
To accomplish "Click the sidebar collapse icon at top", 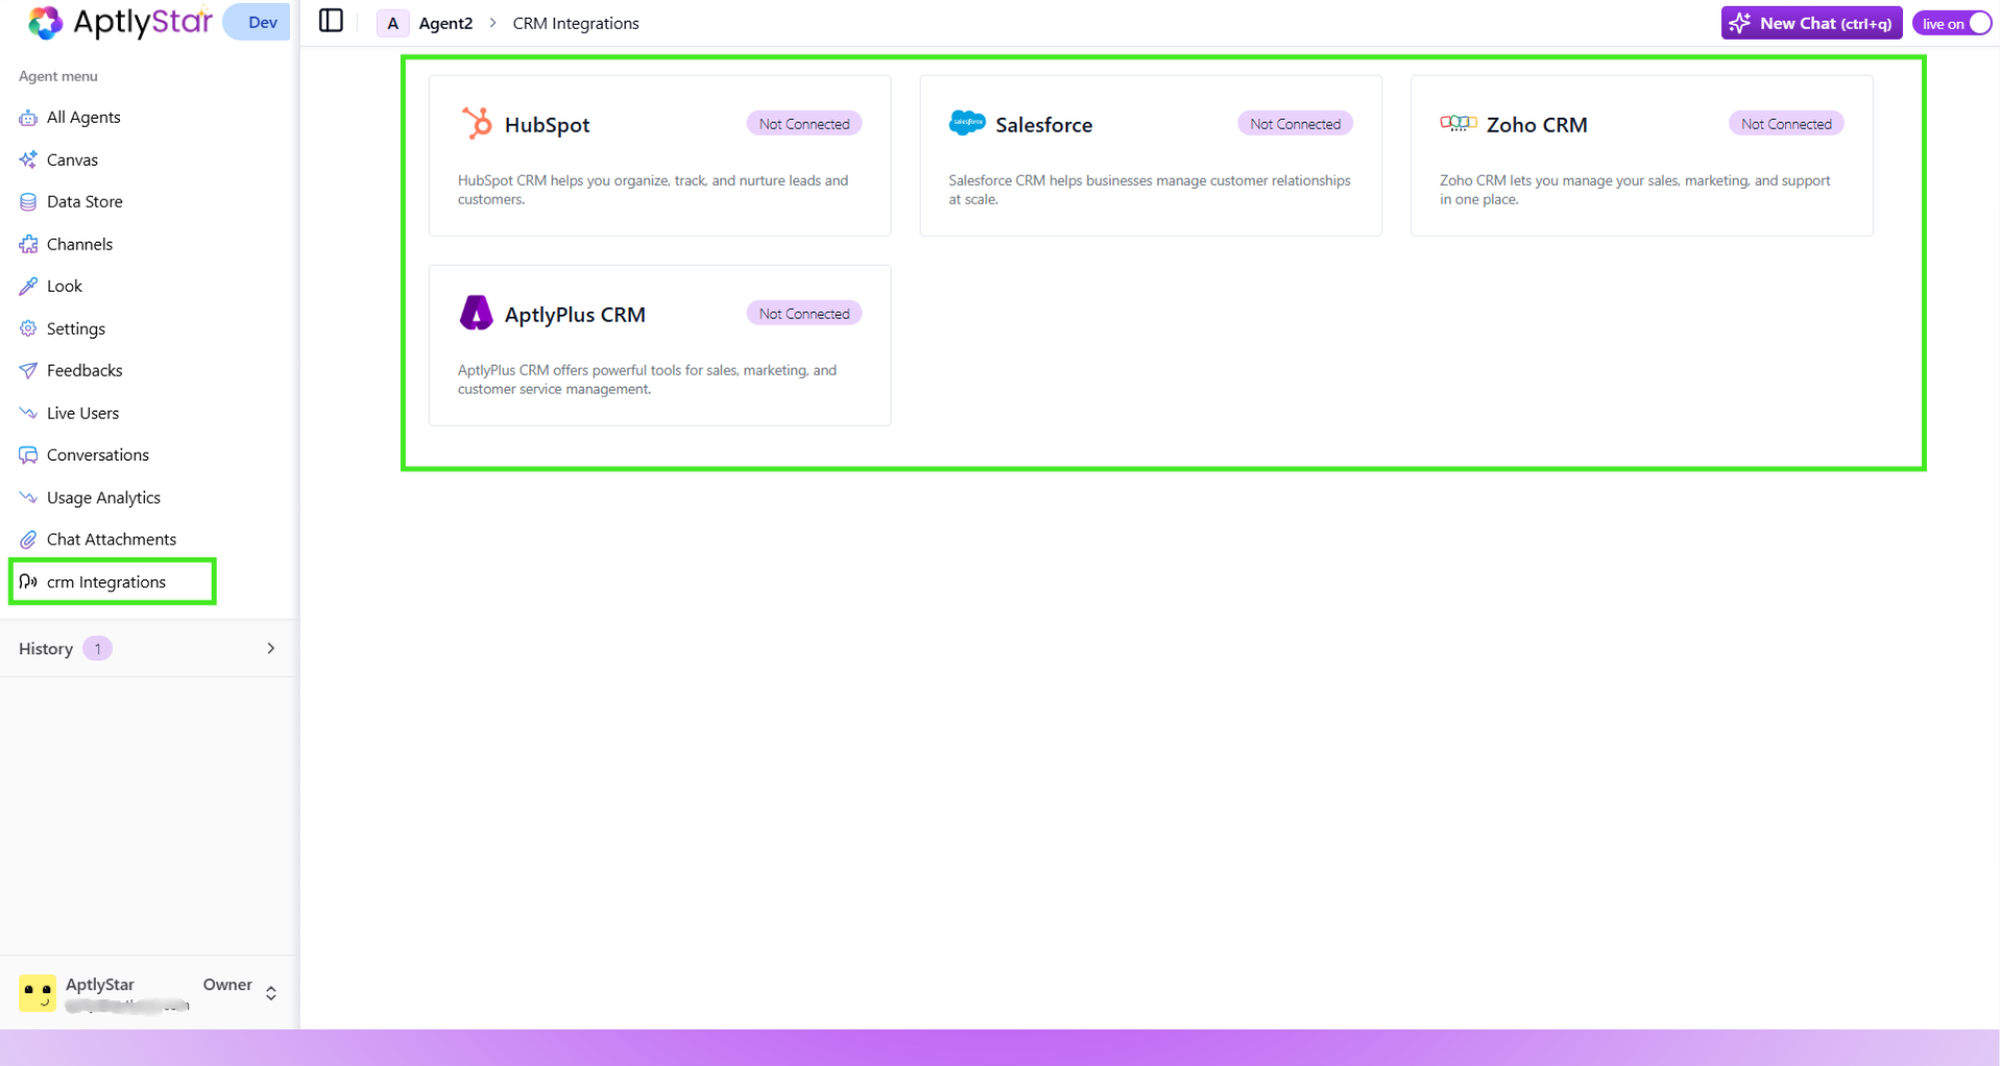I will pyautogui.click(x=330, y=20).
